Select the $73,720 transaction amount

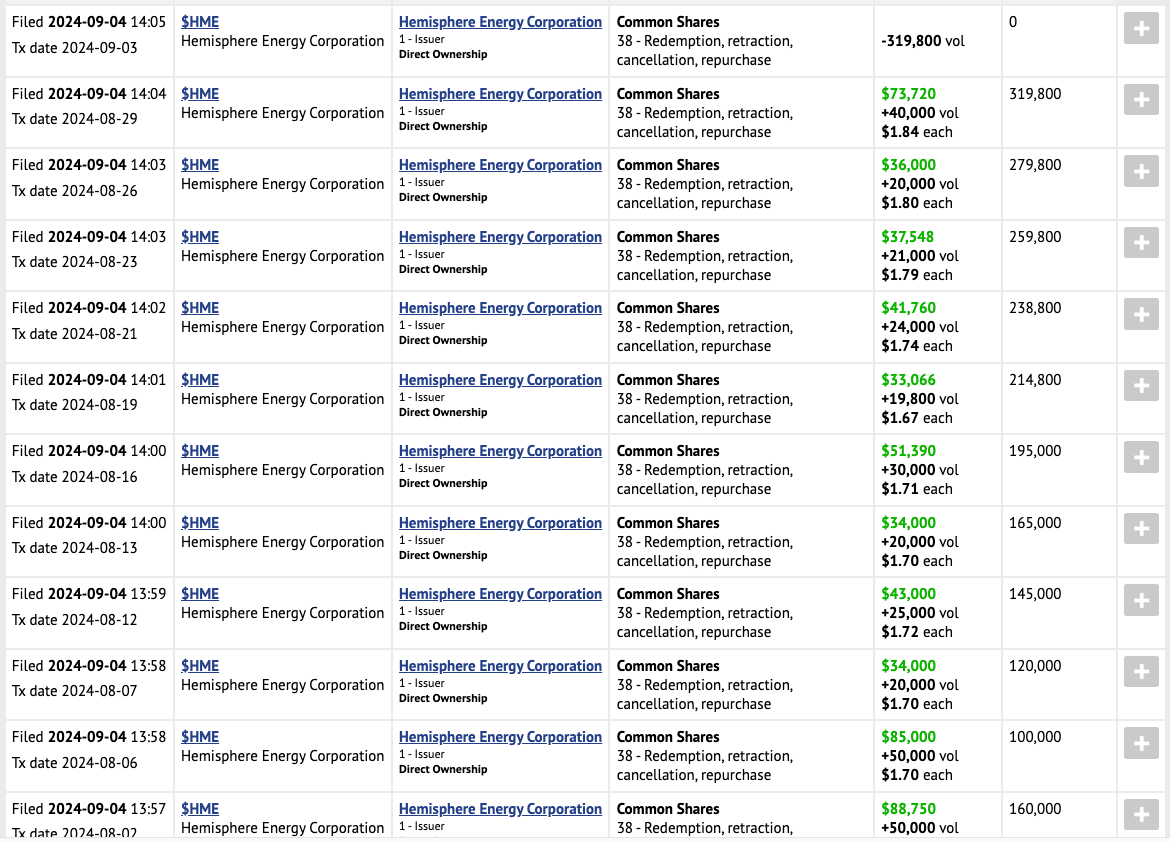[x=908, y=94]
